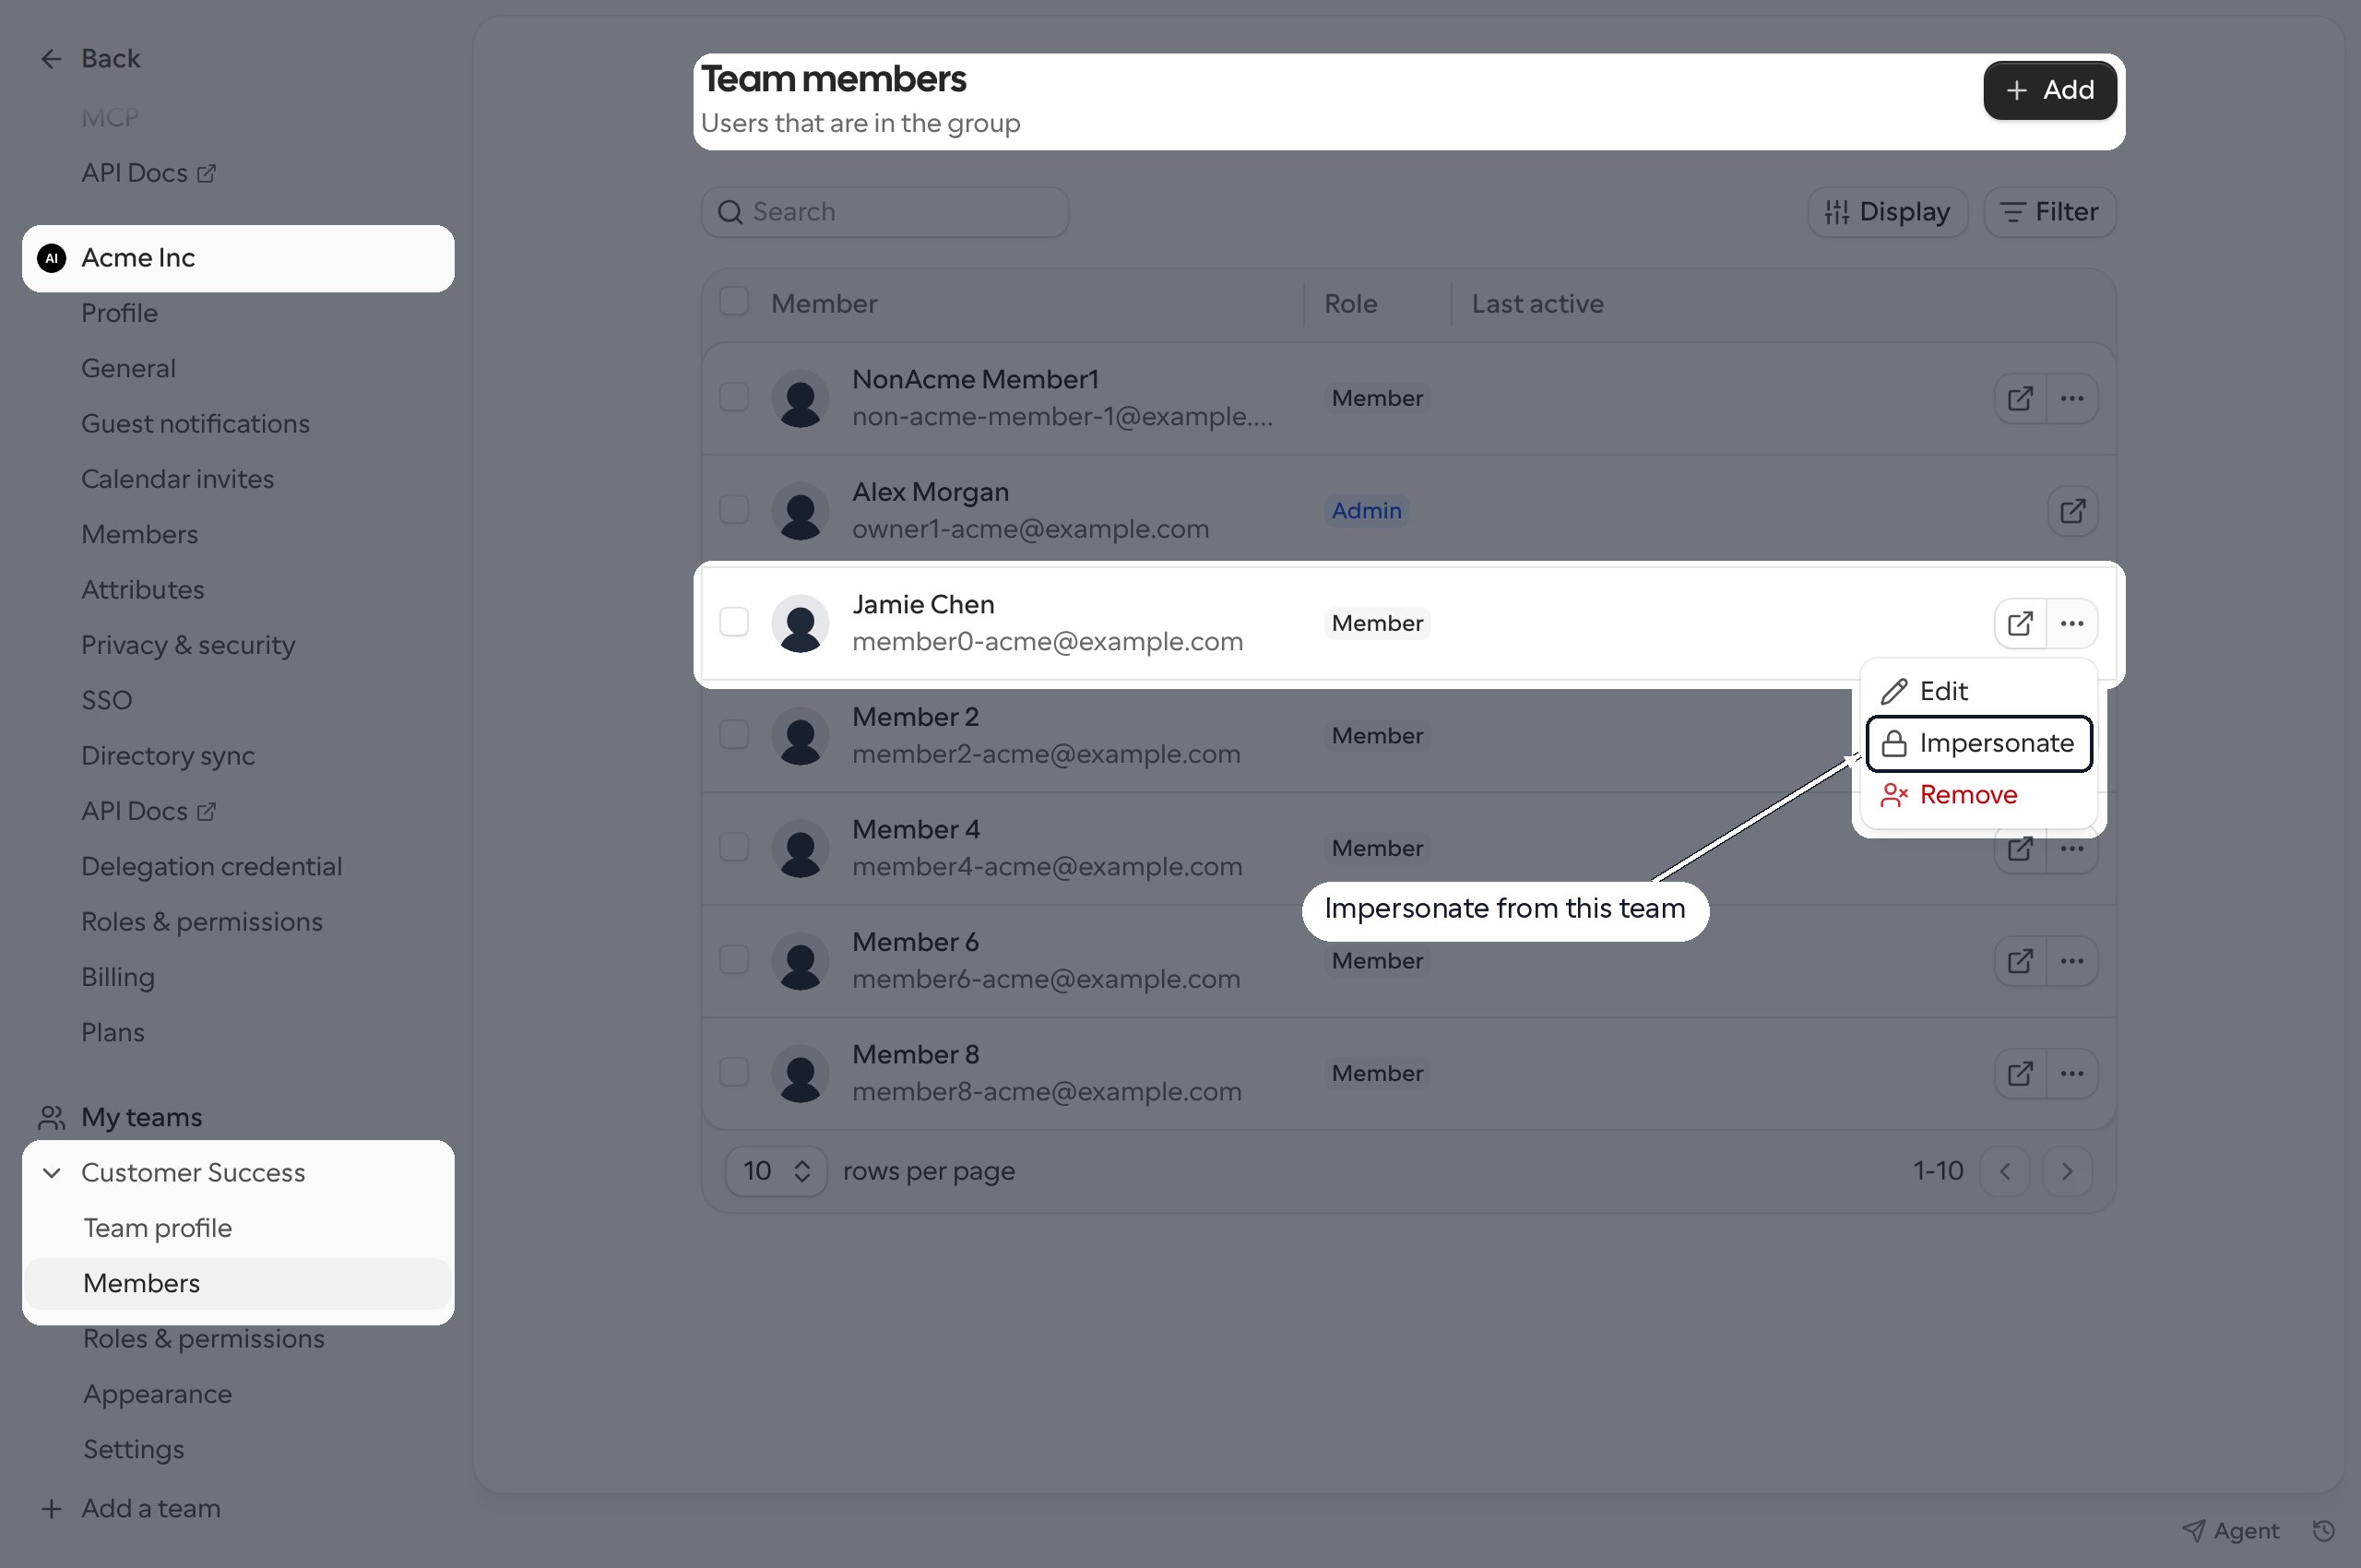
Task: Click the Acme Inc organization logo
Action: tap(52, 258)
